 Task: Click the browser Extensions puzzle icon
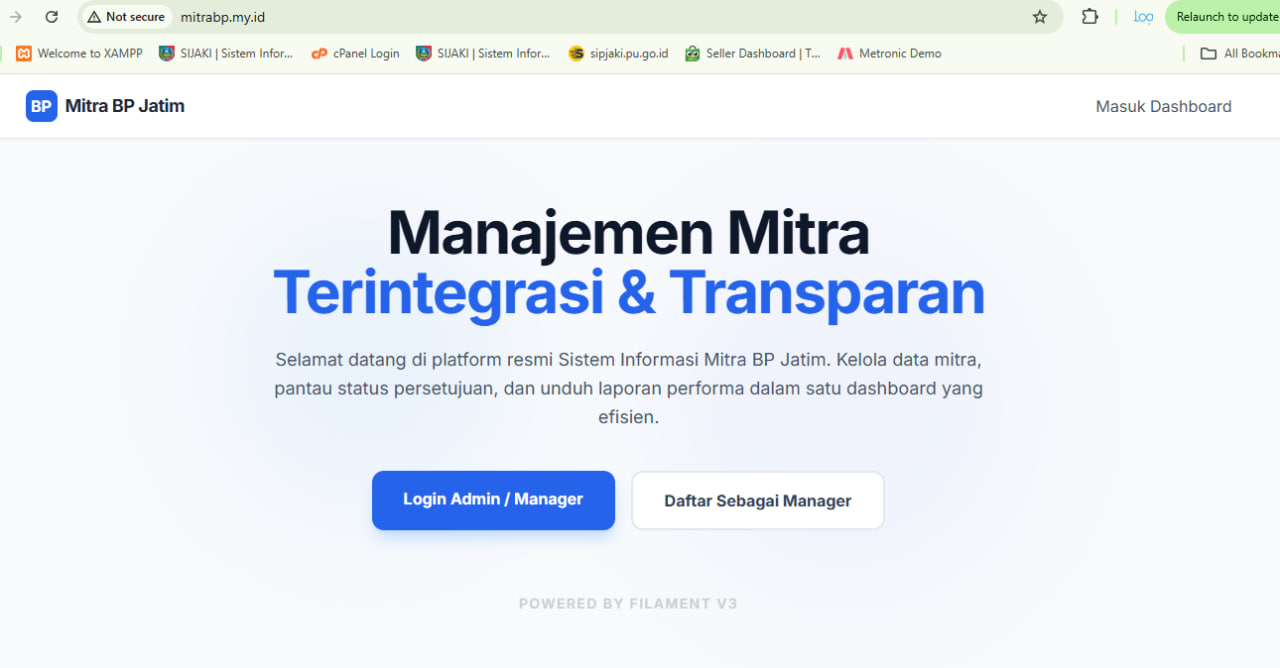(x=1089, y=17)
